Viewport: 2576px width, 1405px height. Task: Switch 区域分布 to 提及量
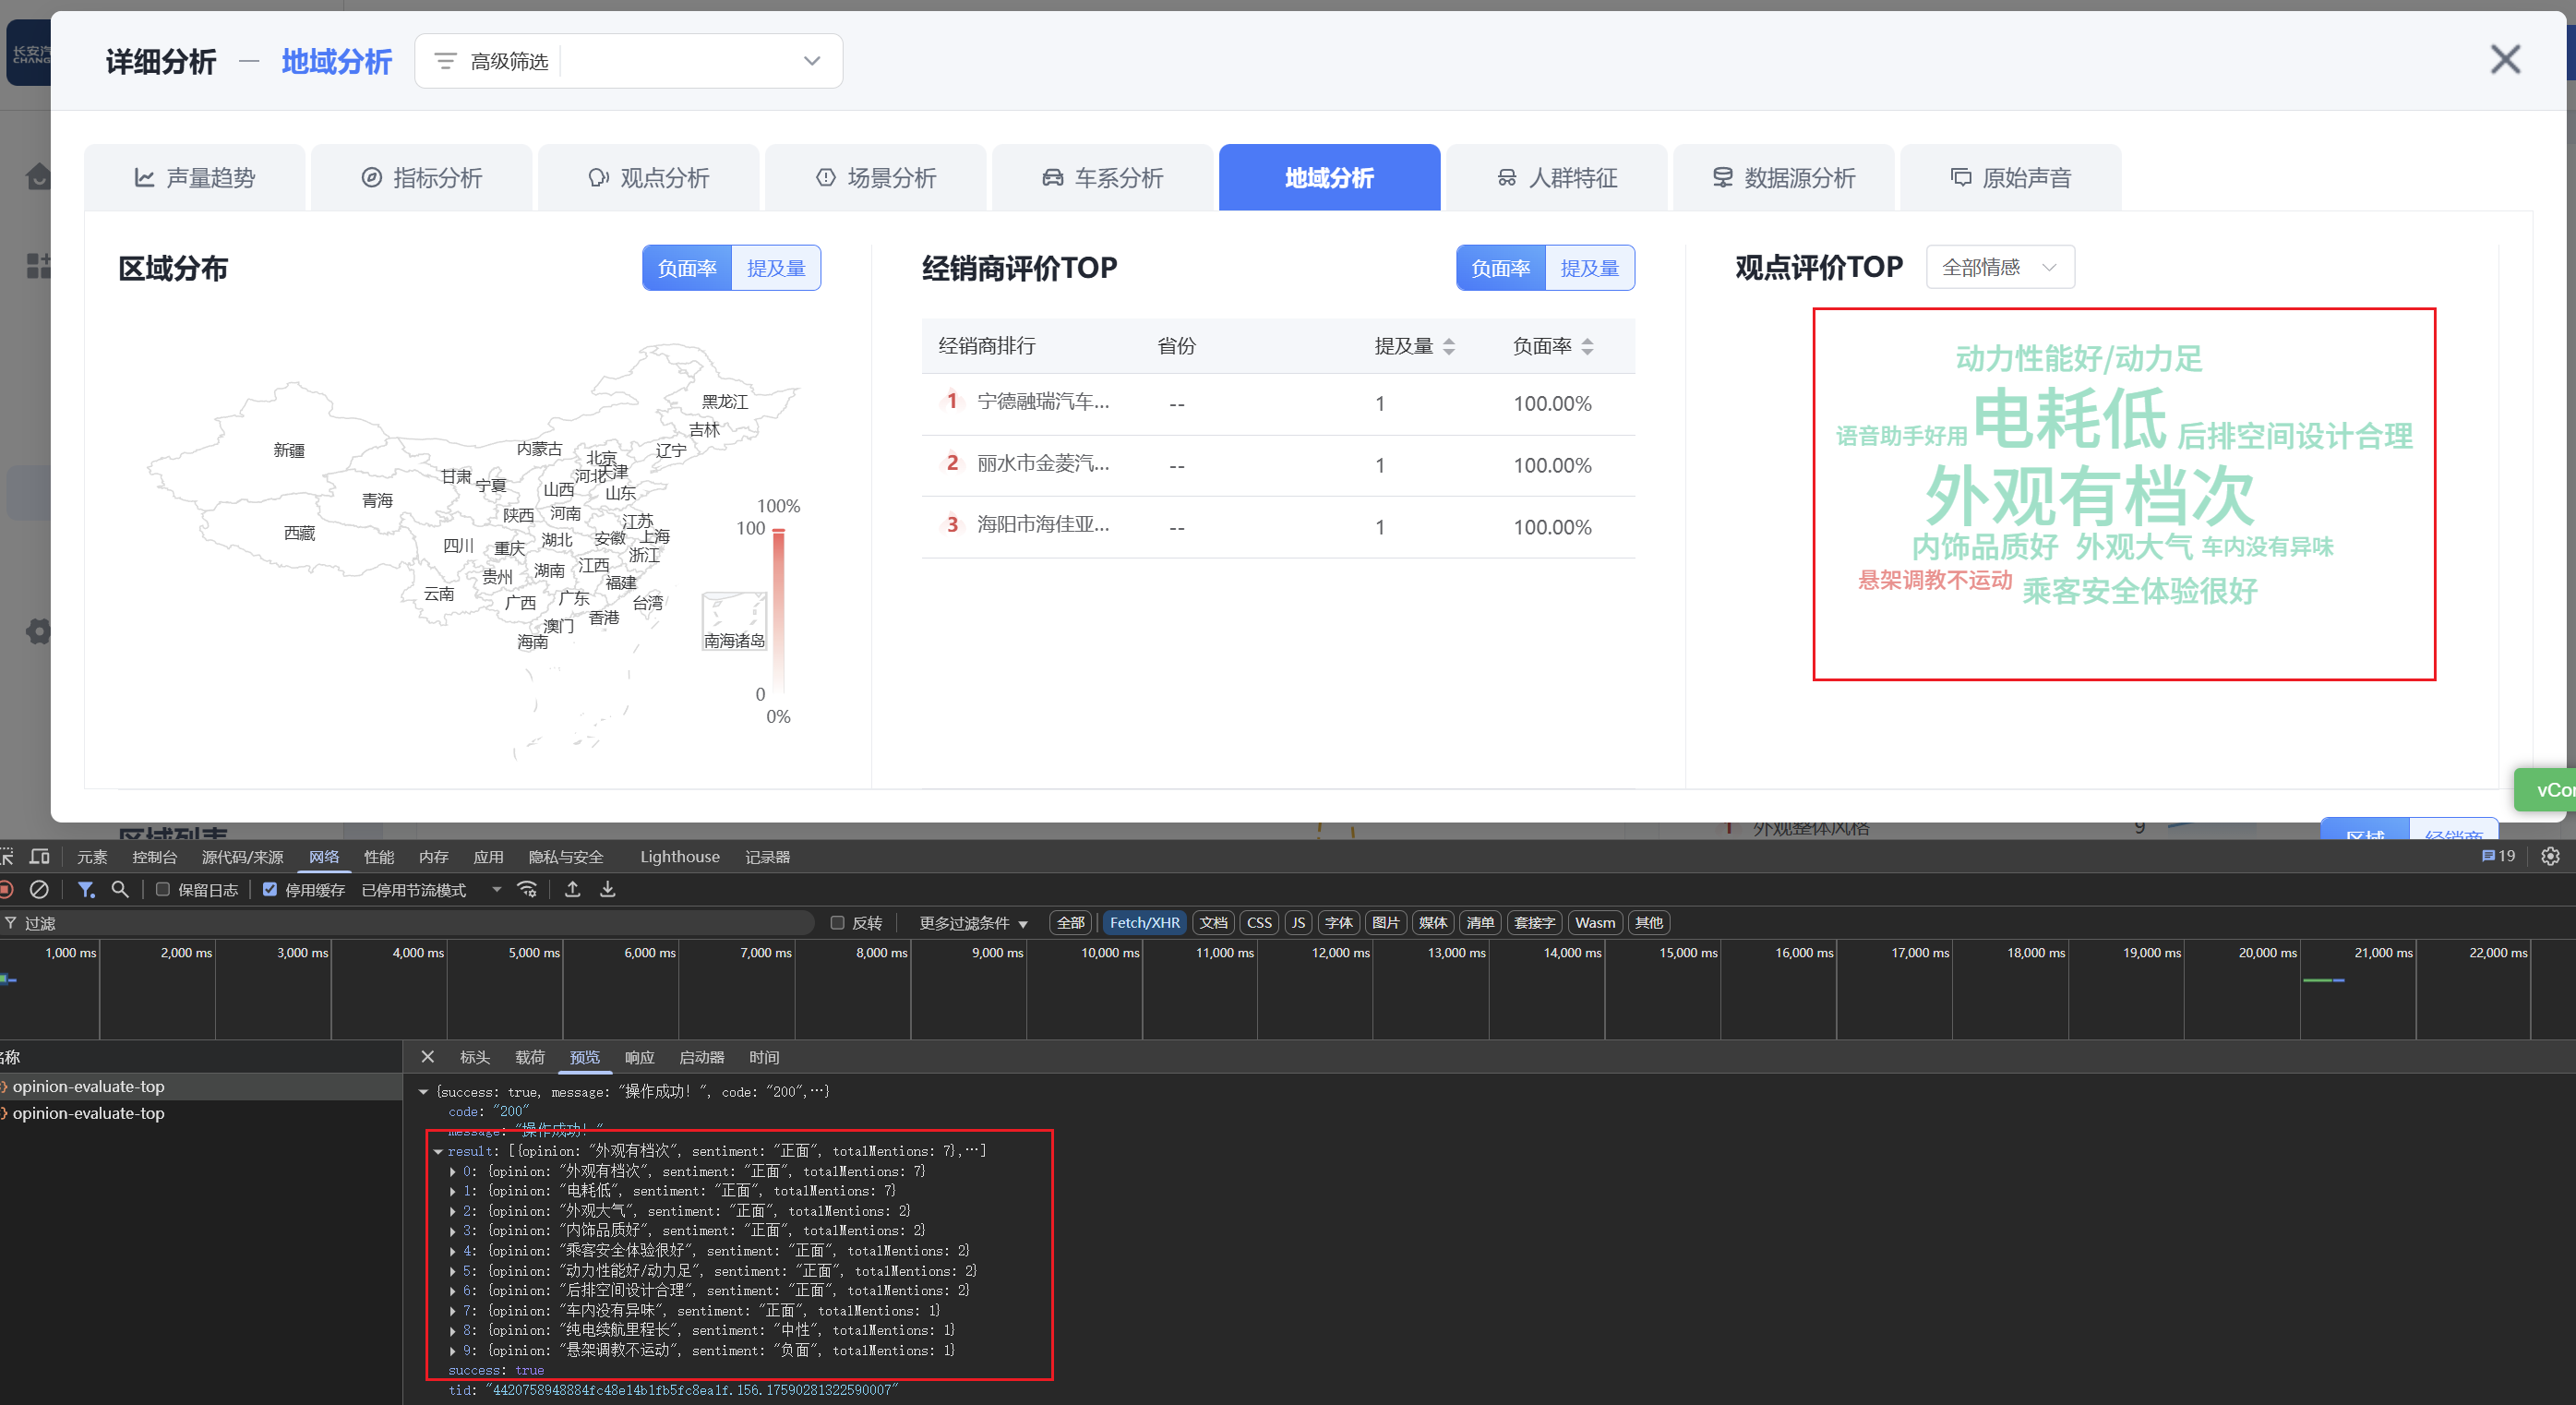(x=776, y=268)
